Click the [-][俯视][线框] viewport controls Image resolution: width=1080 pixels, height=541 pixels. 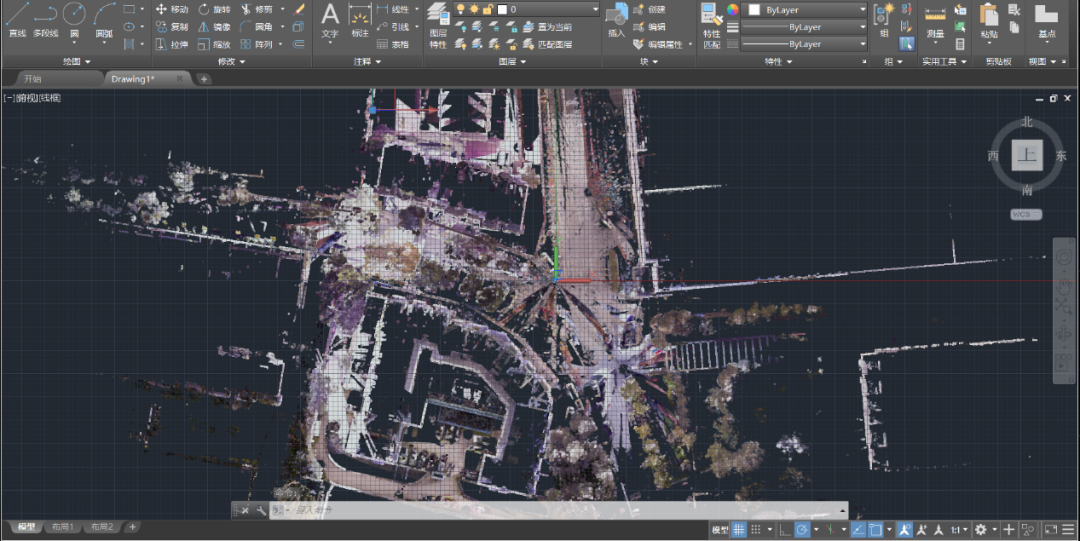pos(32,98)
